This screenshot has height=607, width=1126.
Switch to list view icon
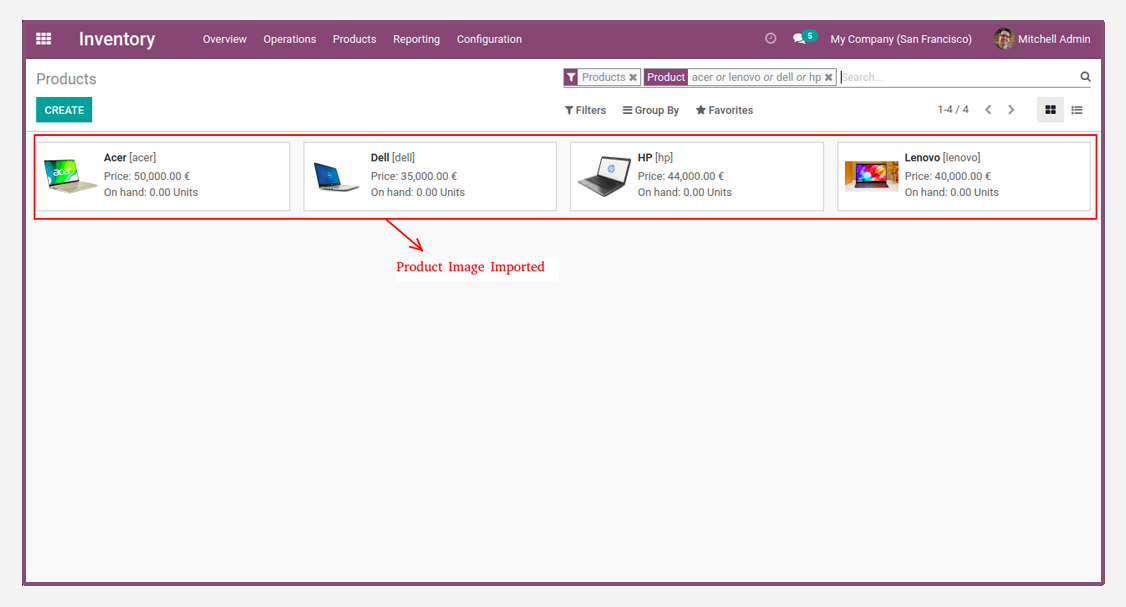[x=1076, y=110]
